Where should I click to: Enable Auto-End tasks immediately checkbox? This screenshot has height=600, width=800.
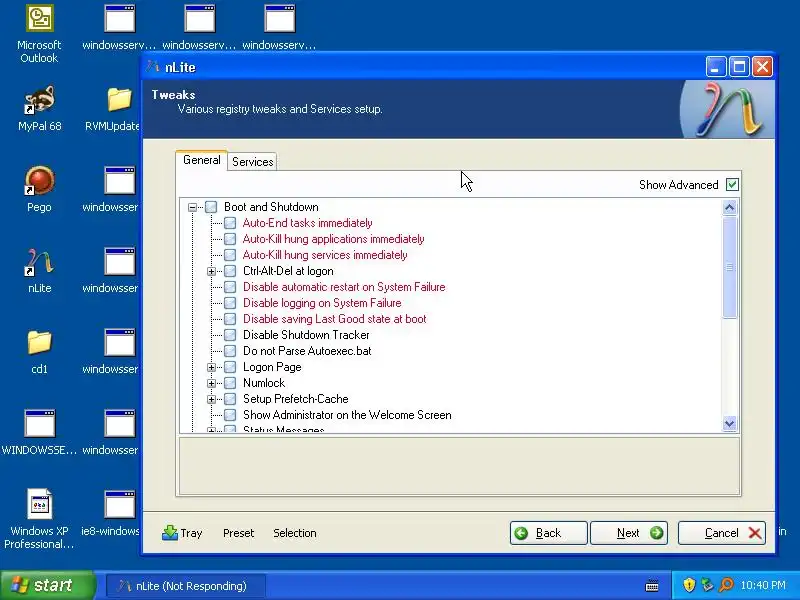point(230,223)
